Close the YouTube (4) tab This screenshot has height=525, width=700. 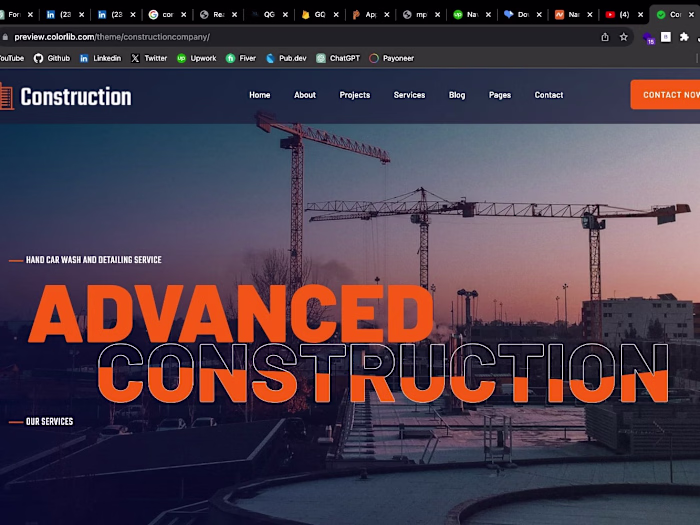tap(640, 15)
